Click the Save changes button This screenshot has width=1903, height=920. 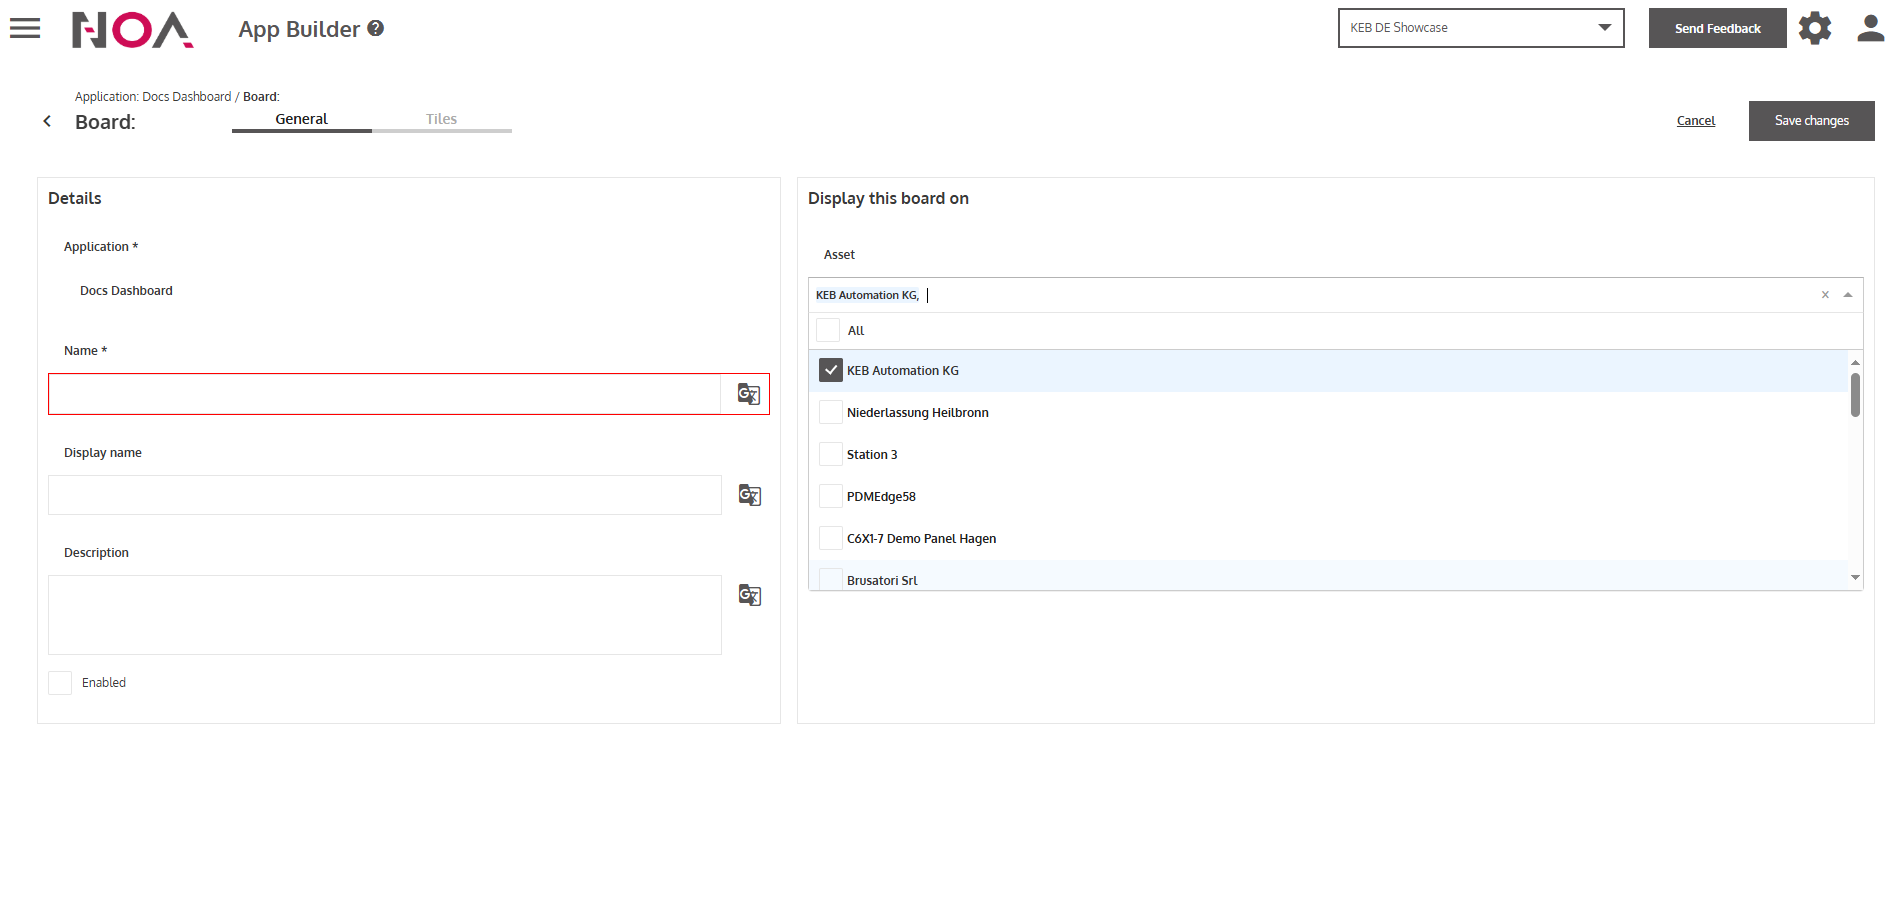point(1811,121)
